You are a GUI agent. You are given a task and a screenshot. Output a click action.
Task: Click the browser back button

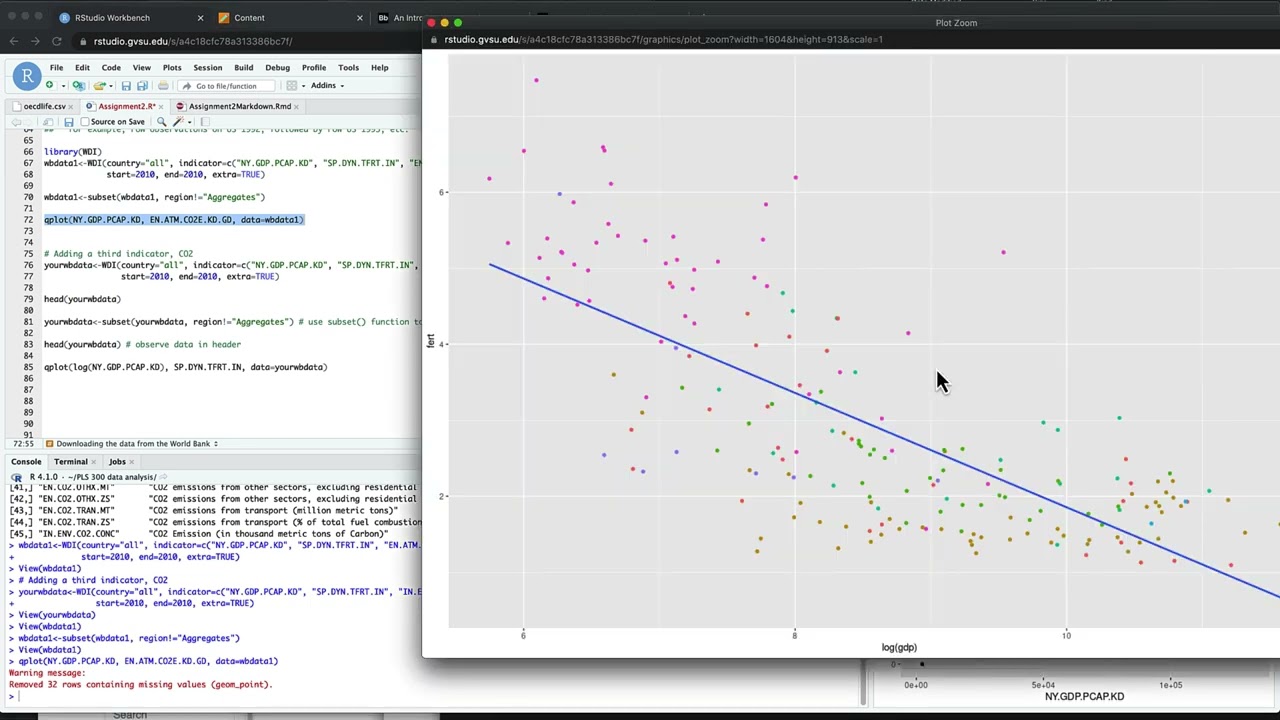click(13, 41)
